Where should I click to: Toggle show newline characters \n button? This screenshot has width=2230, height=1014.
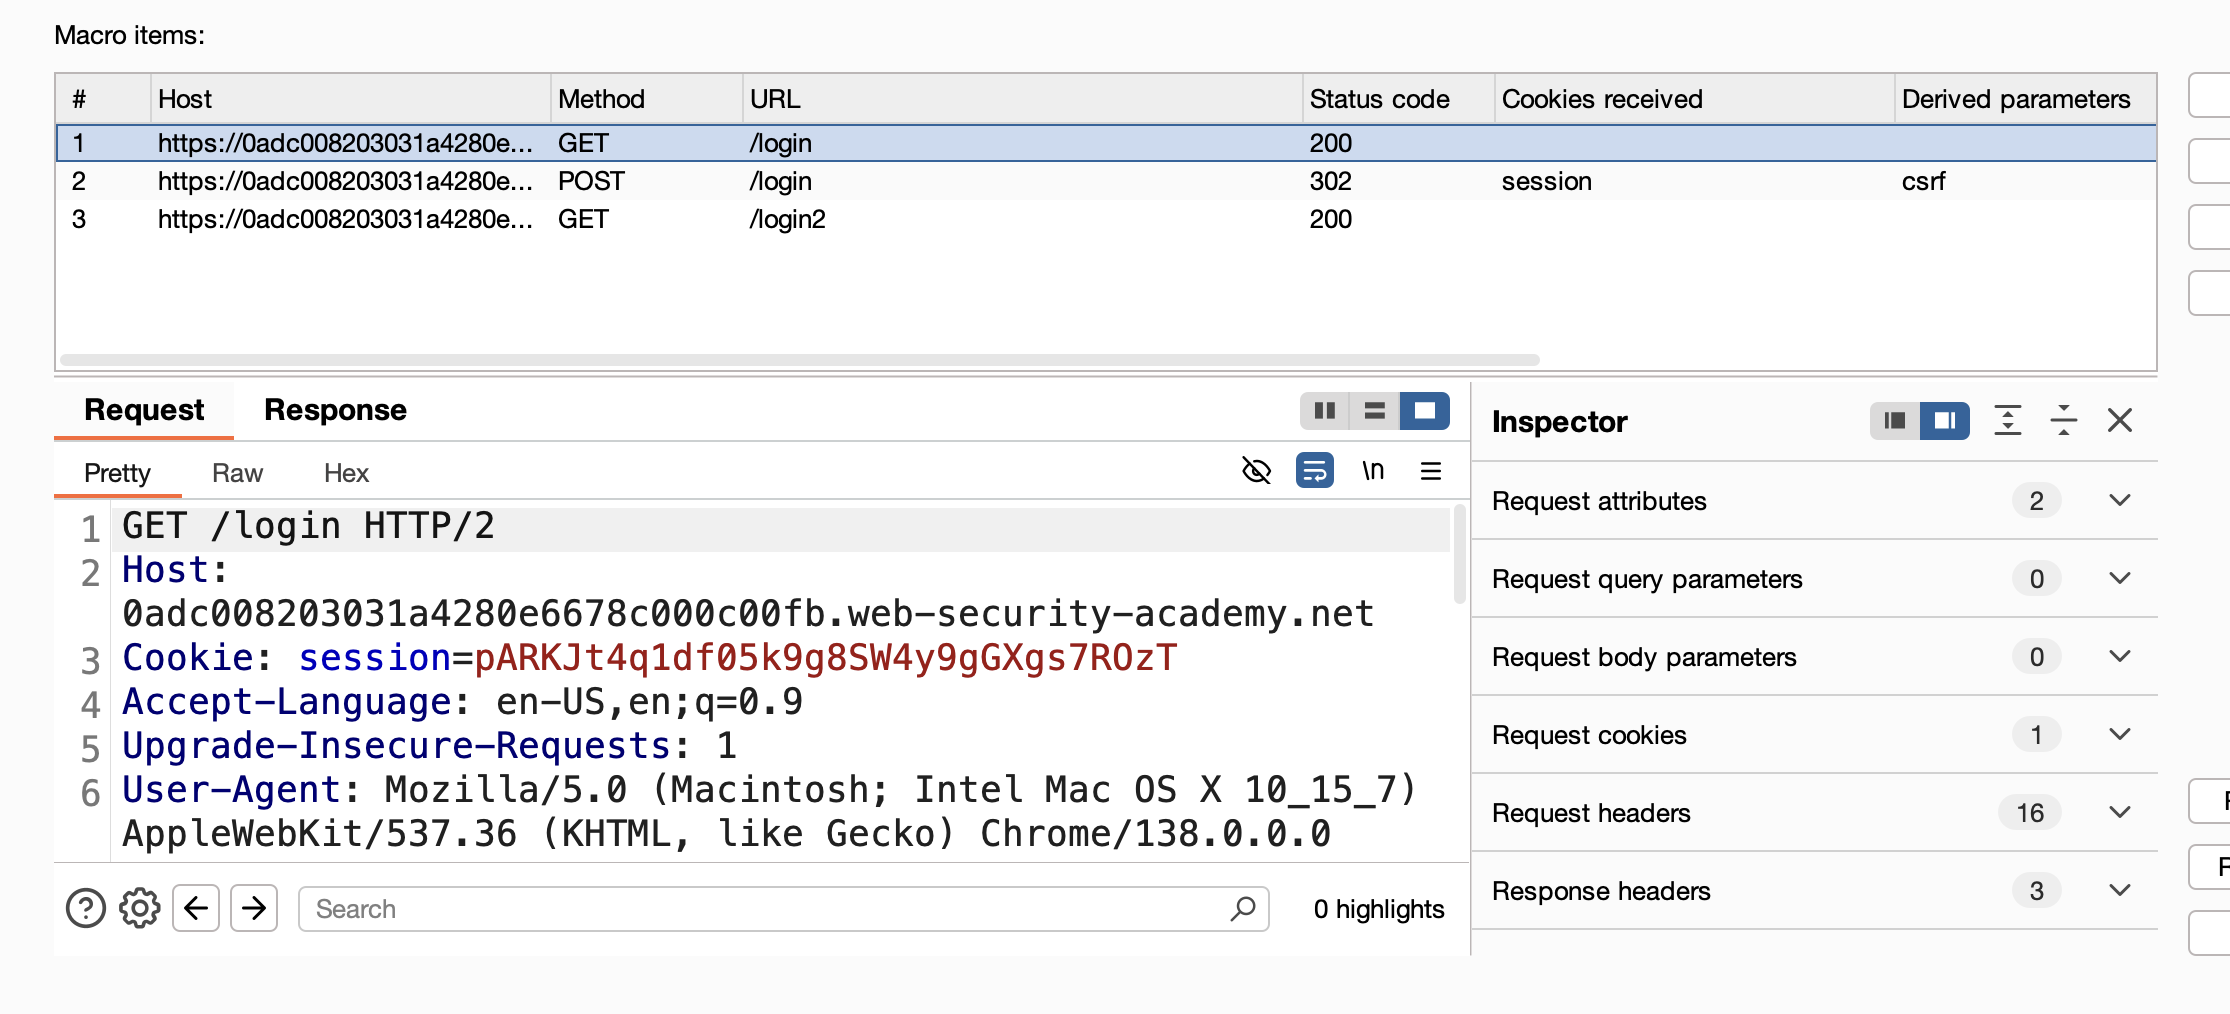(1373, 470)
